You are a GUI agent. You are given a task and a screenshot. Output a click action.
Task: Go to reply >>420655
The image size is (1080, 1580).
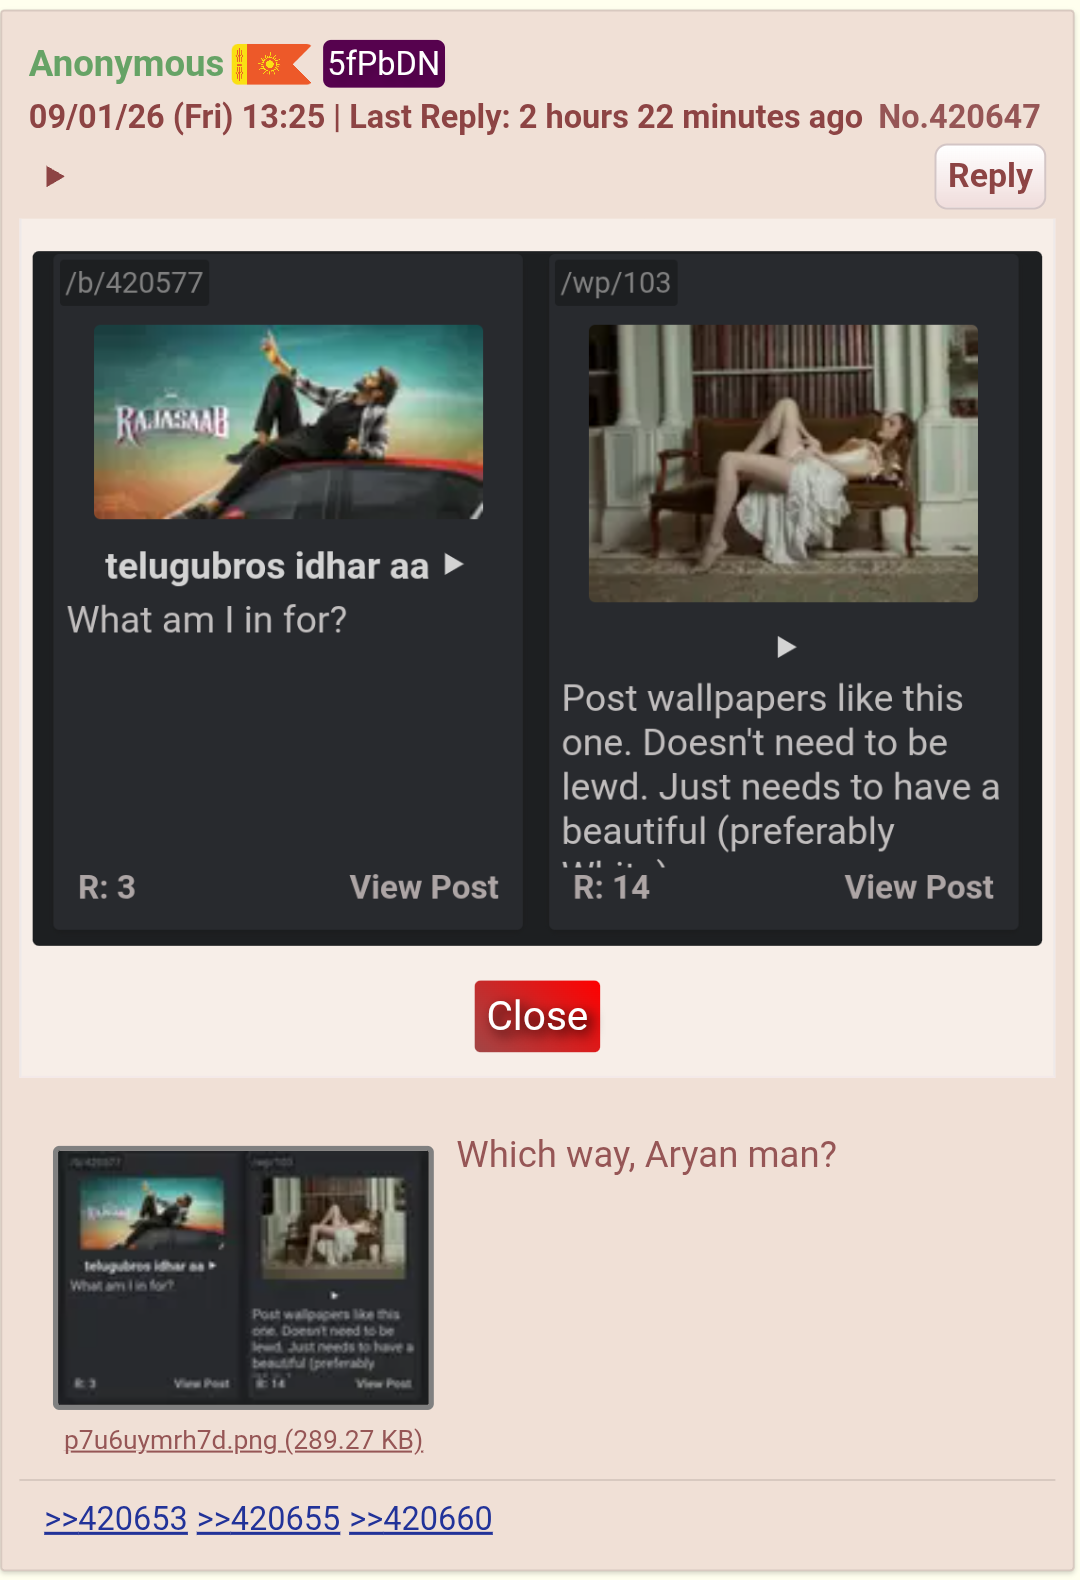(x=269, y=1519)
